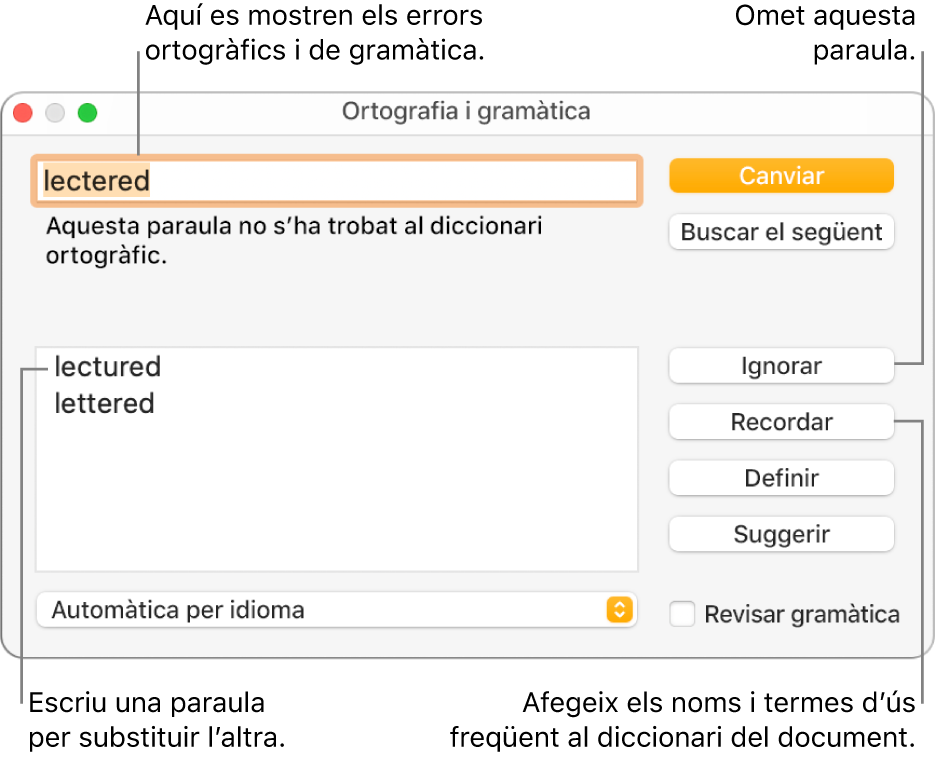Click the Revisar gramàtica label text
Image resolution: width=935 pixels, height=764 pixels.
coord(802,615)
